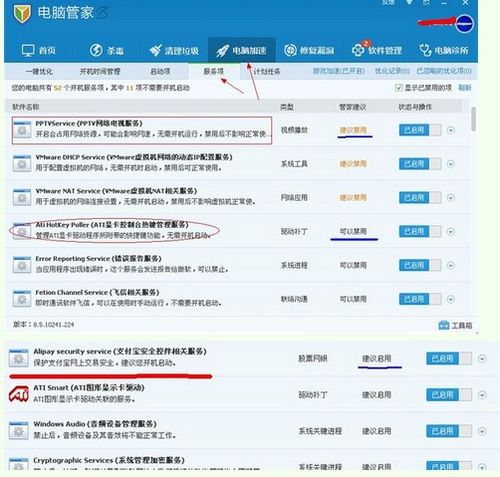Click the Cryptographic Services name text

coord(109,460)
